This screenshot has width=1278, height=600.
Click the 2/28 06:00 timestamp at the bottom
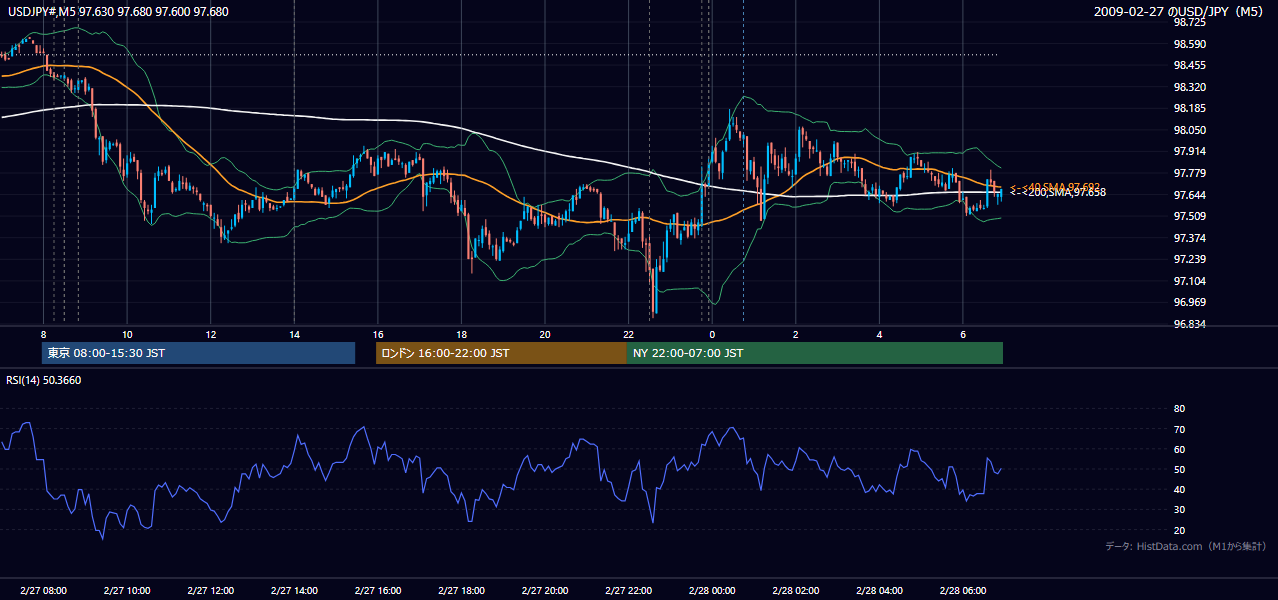coord(962,591)
